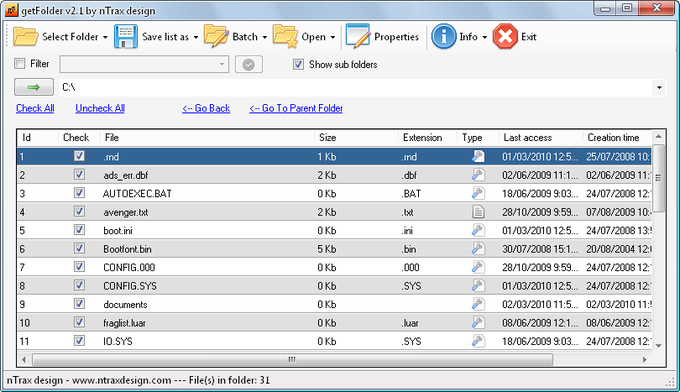Sort by the Size column header

point(356,137)
